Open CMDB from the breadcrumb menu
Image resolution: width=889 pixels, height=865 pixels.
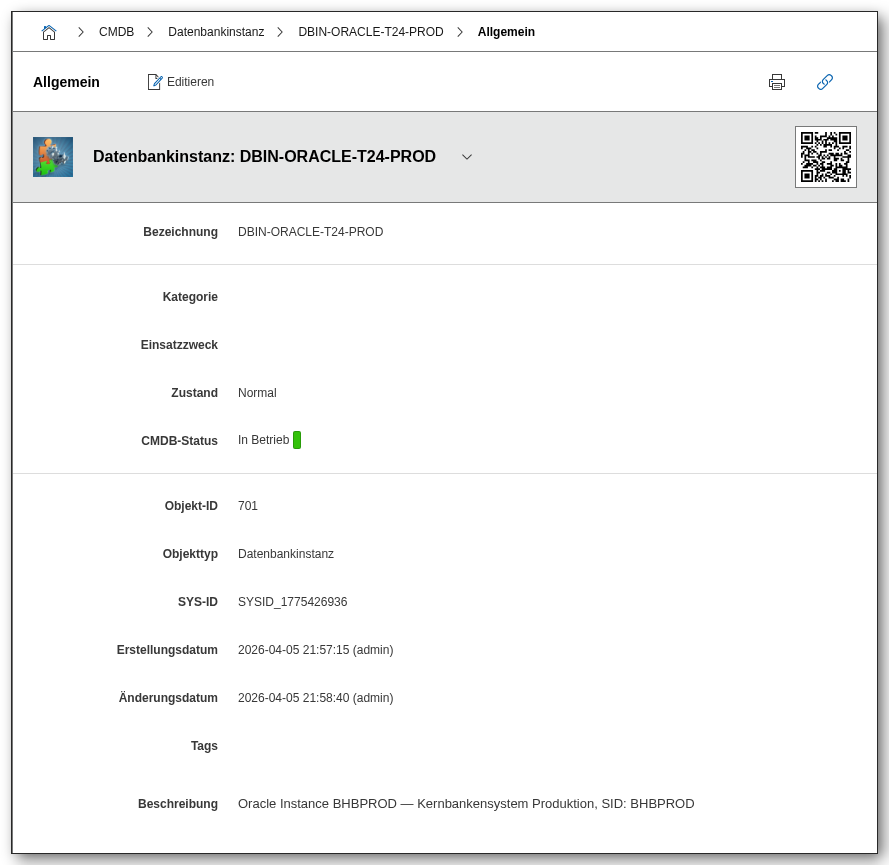coord(116,31)
